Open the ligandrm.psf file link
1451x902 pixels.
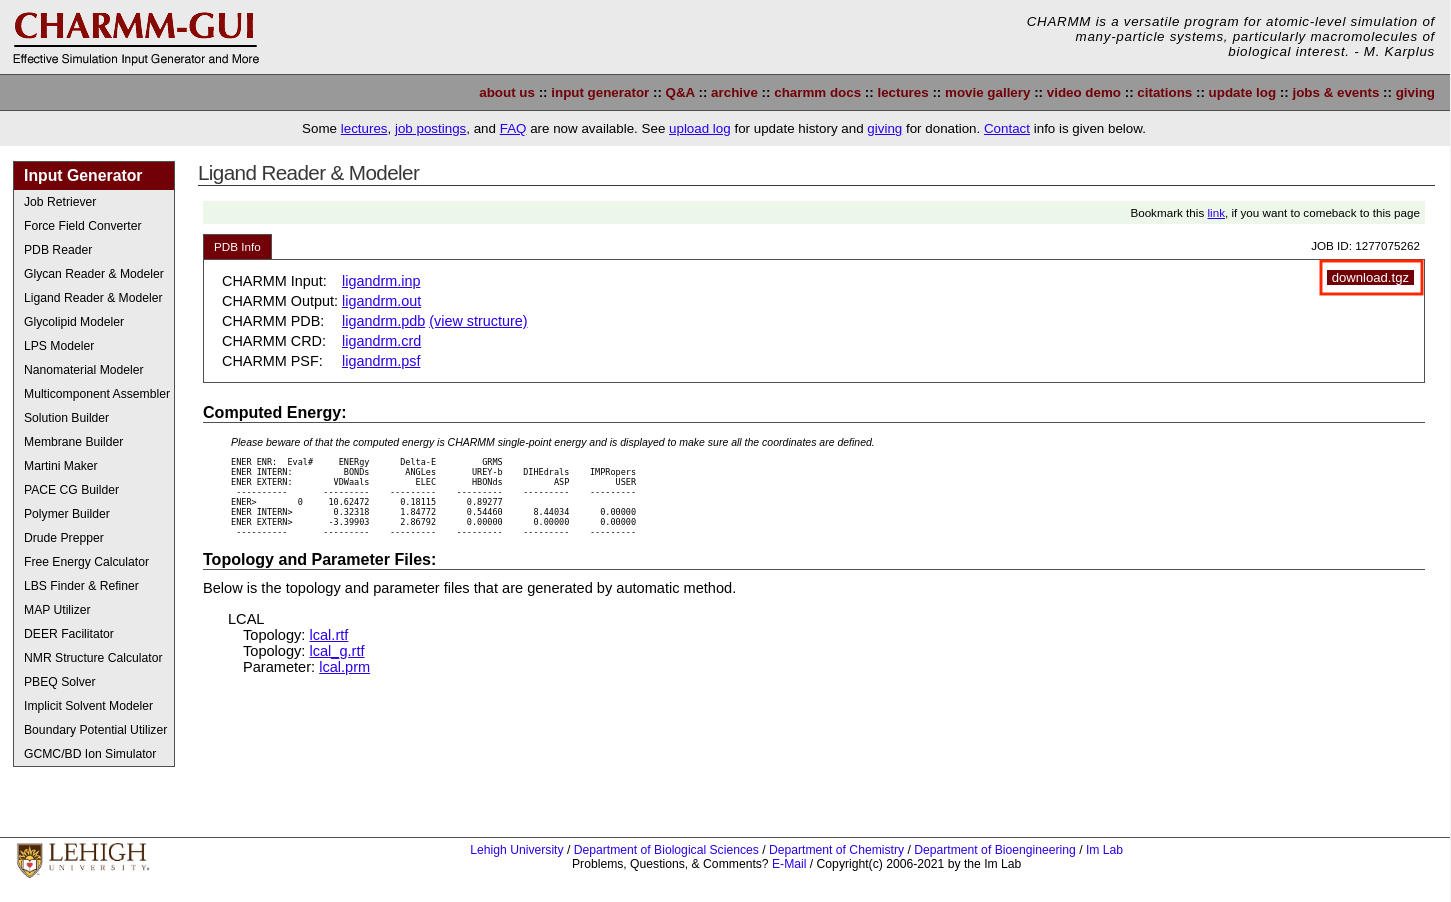coord(381,361)
